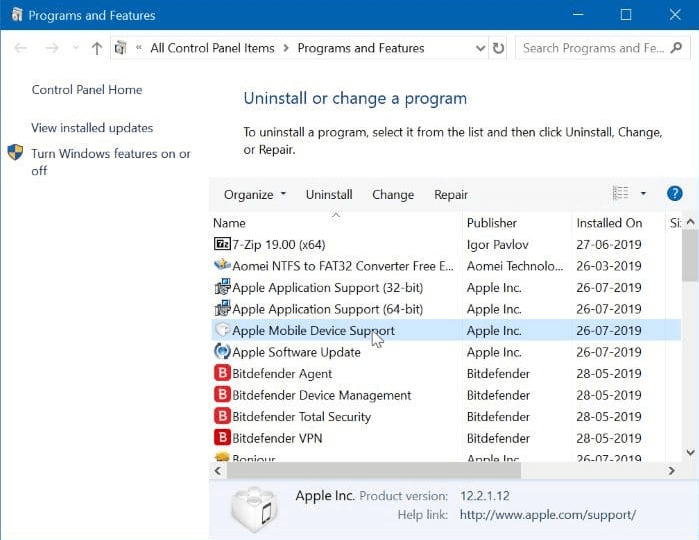Screen dimensions: 699x540
Task: Click the Bitdefender VPN icon
Action: coord(222,438)
